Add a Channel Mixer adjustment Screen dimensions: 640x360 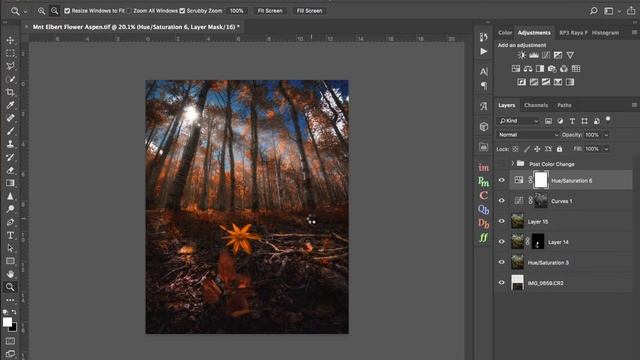(564, 69)
